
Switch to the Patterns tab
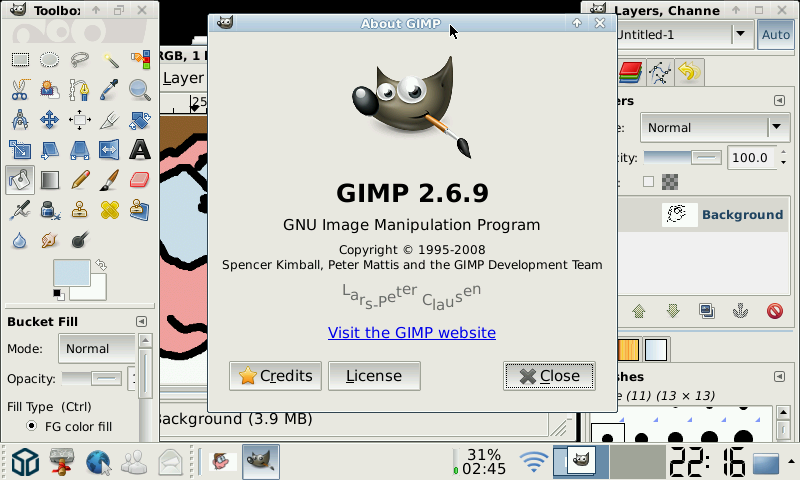click(628, 350)
